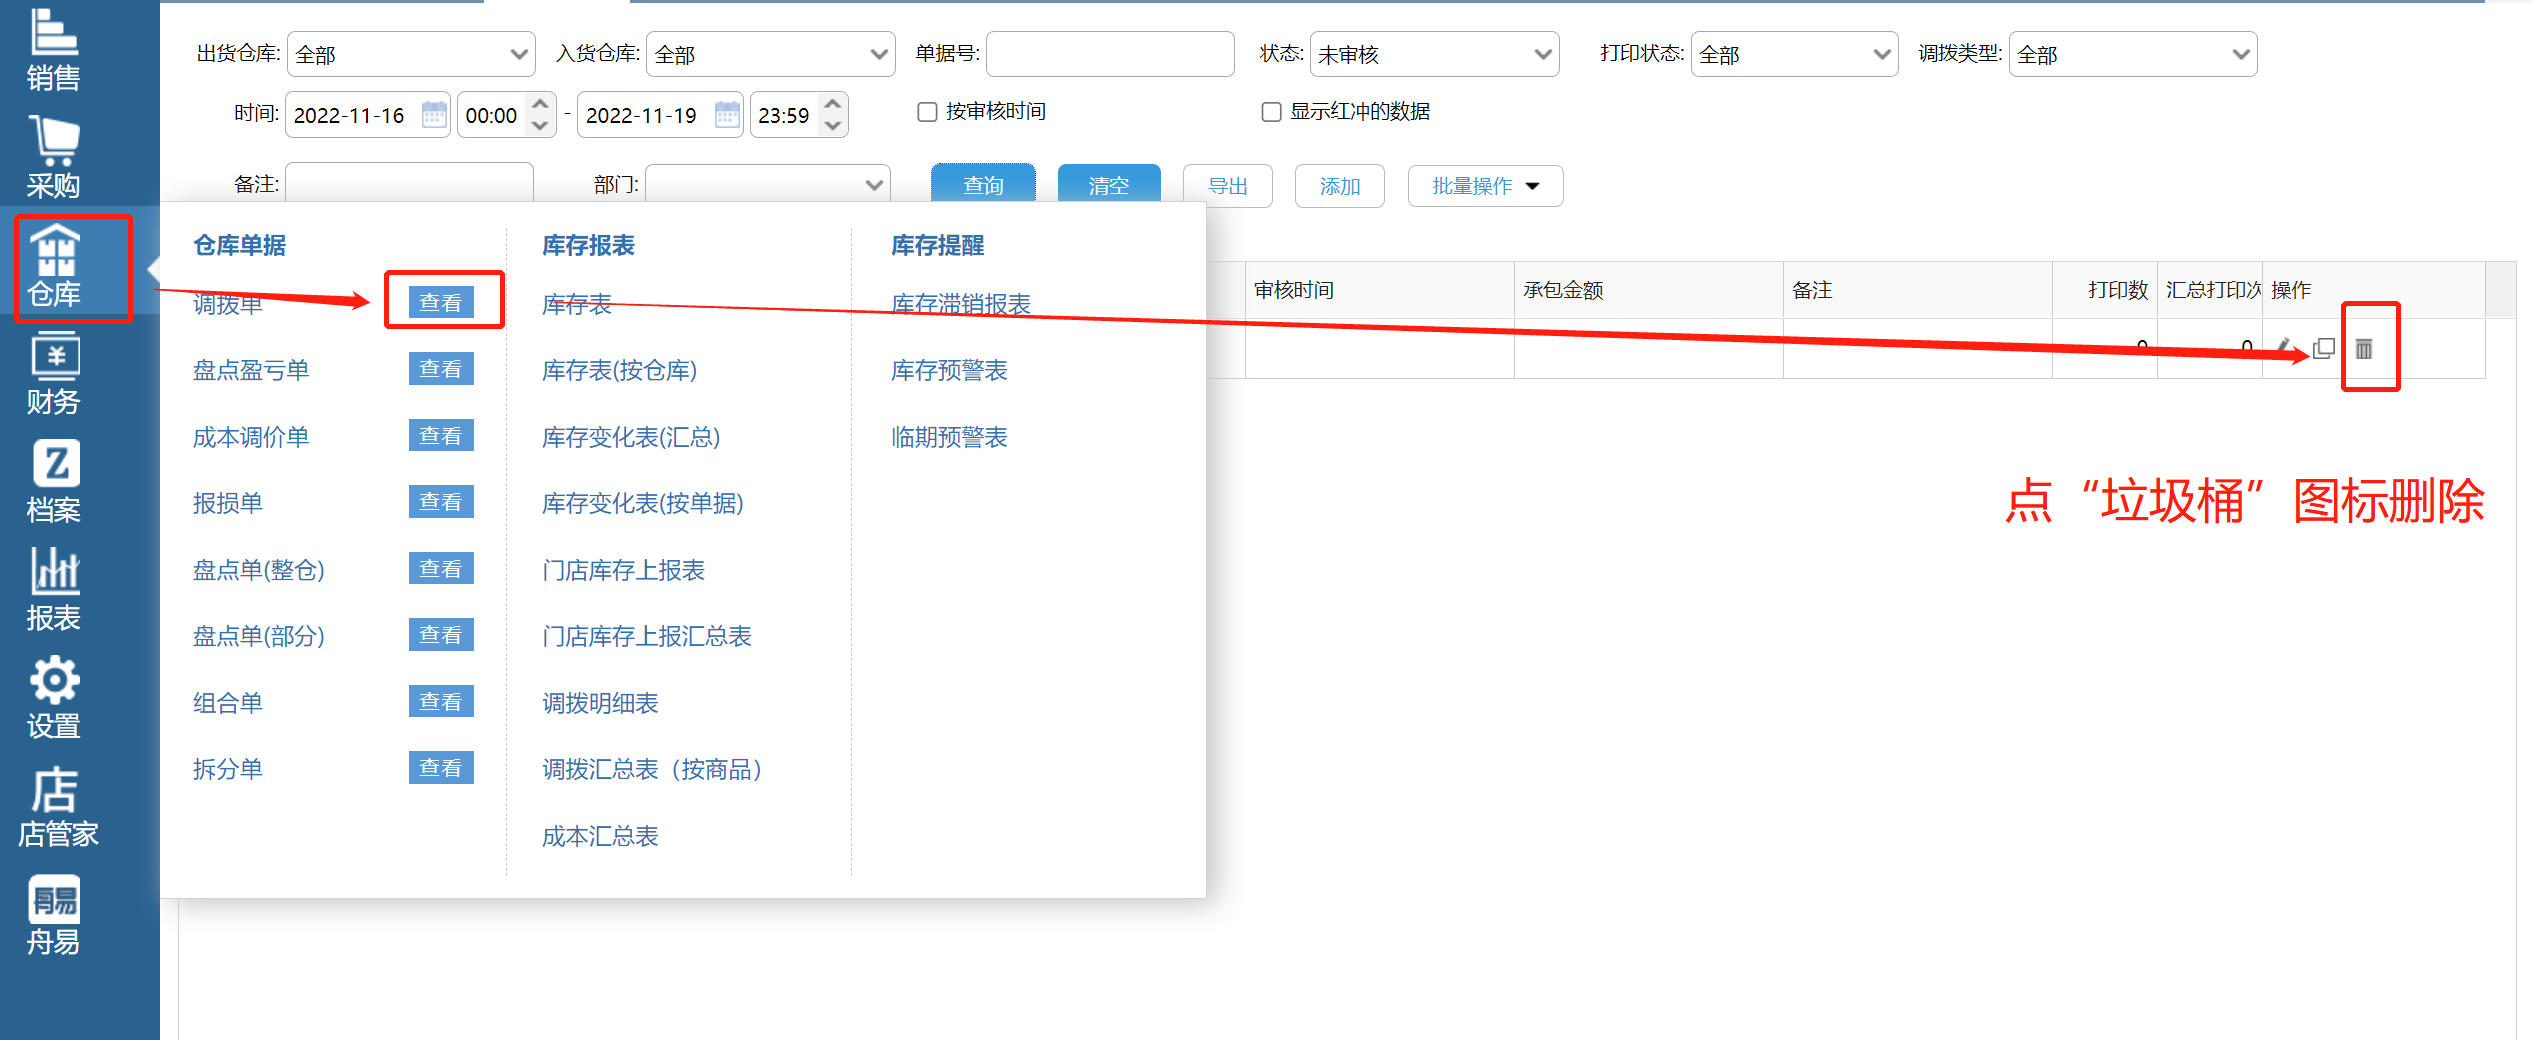Open the 销售 (Sales) sidebar module
The image size is (2532, 1040).
point(54,50)
